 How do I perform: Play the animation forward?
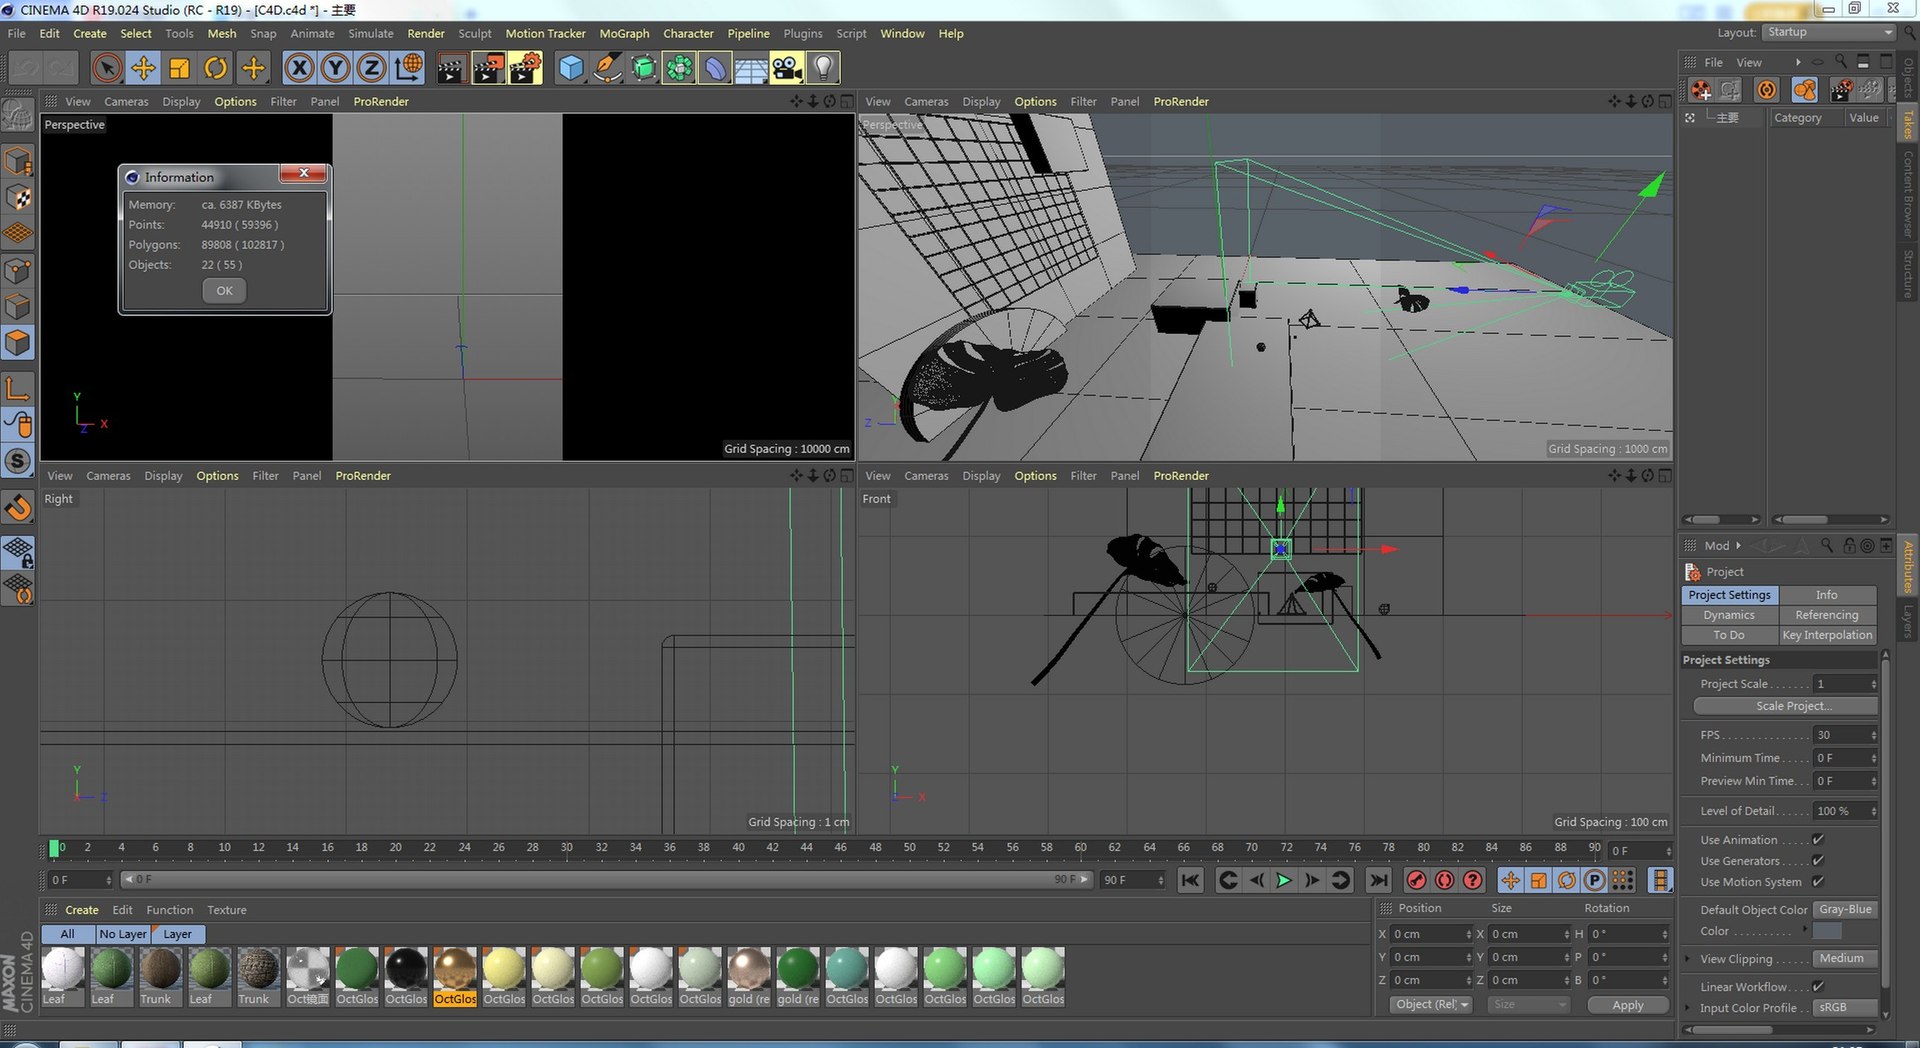(1284, 880)
